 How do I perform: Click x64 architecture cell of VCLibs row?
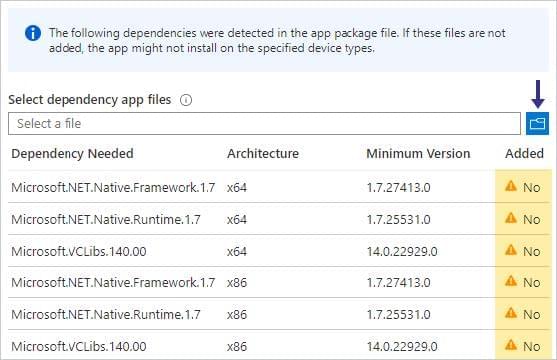237,251
